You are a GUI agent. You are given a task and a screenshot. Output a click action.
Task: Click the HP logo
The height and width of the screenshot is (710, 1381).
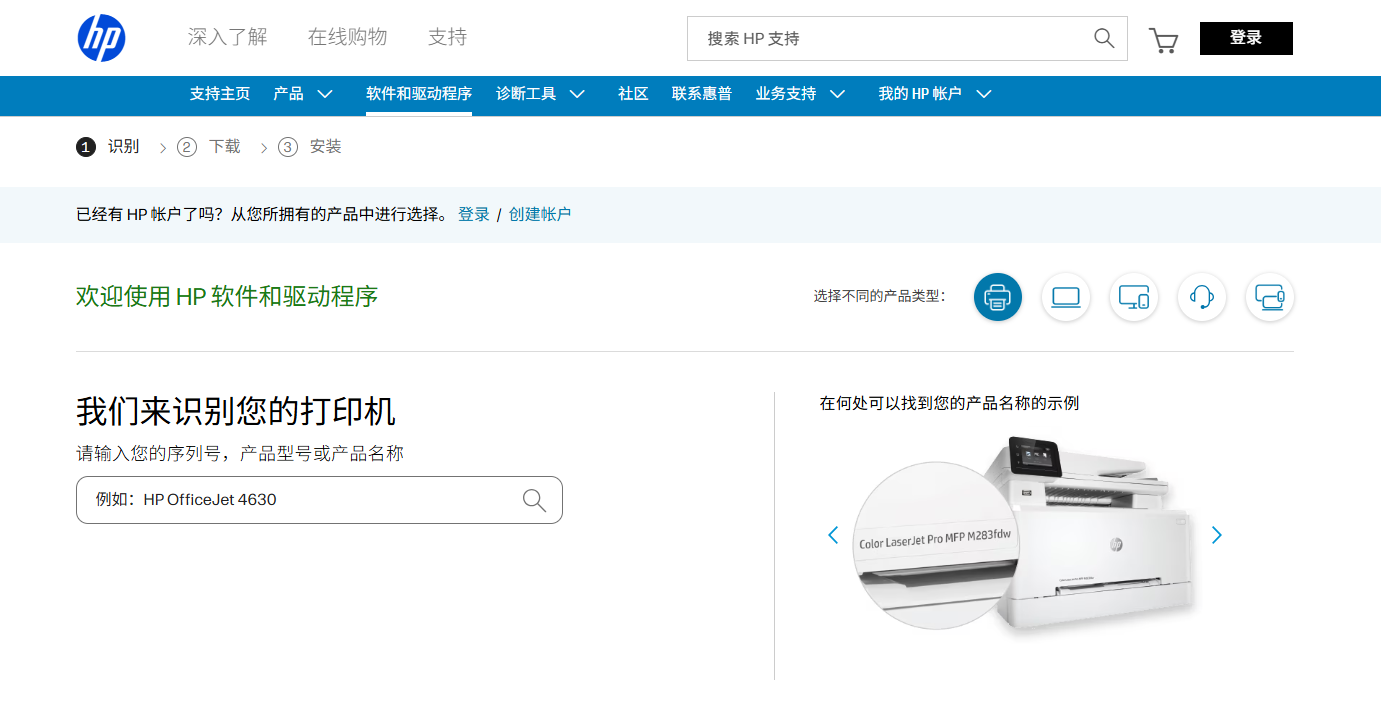(102, 38)
